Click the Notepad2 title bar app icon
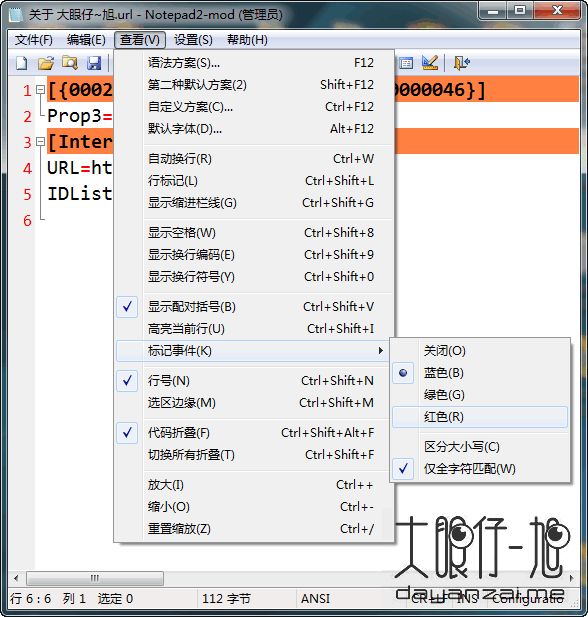 16,15
